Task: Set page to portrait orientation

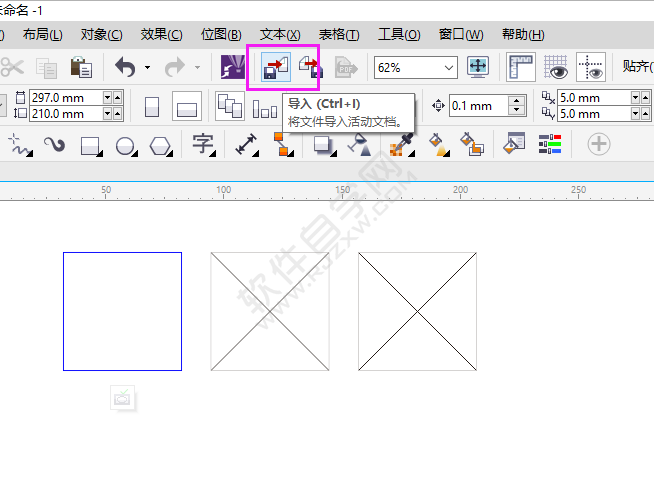Action: pos(152,106)
